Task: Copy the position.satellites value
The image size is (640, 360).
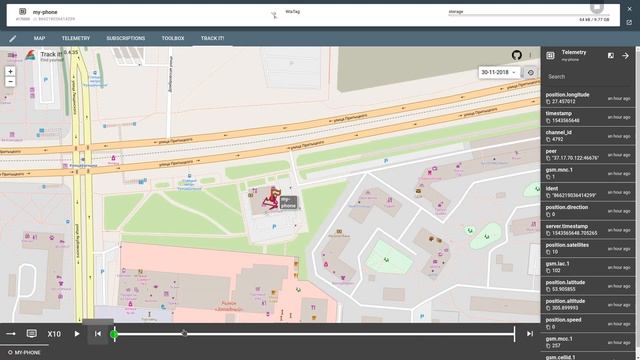Action: tap(548, 252)
